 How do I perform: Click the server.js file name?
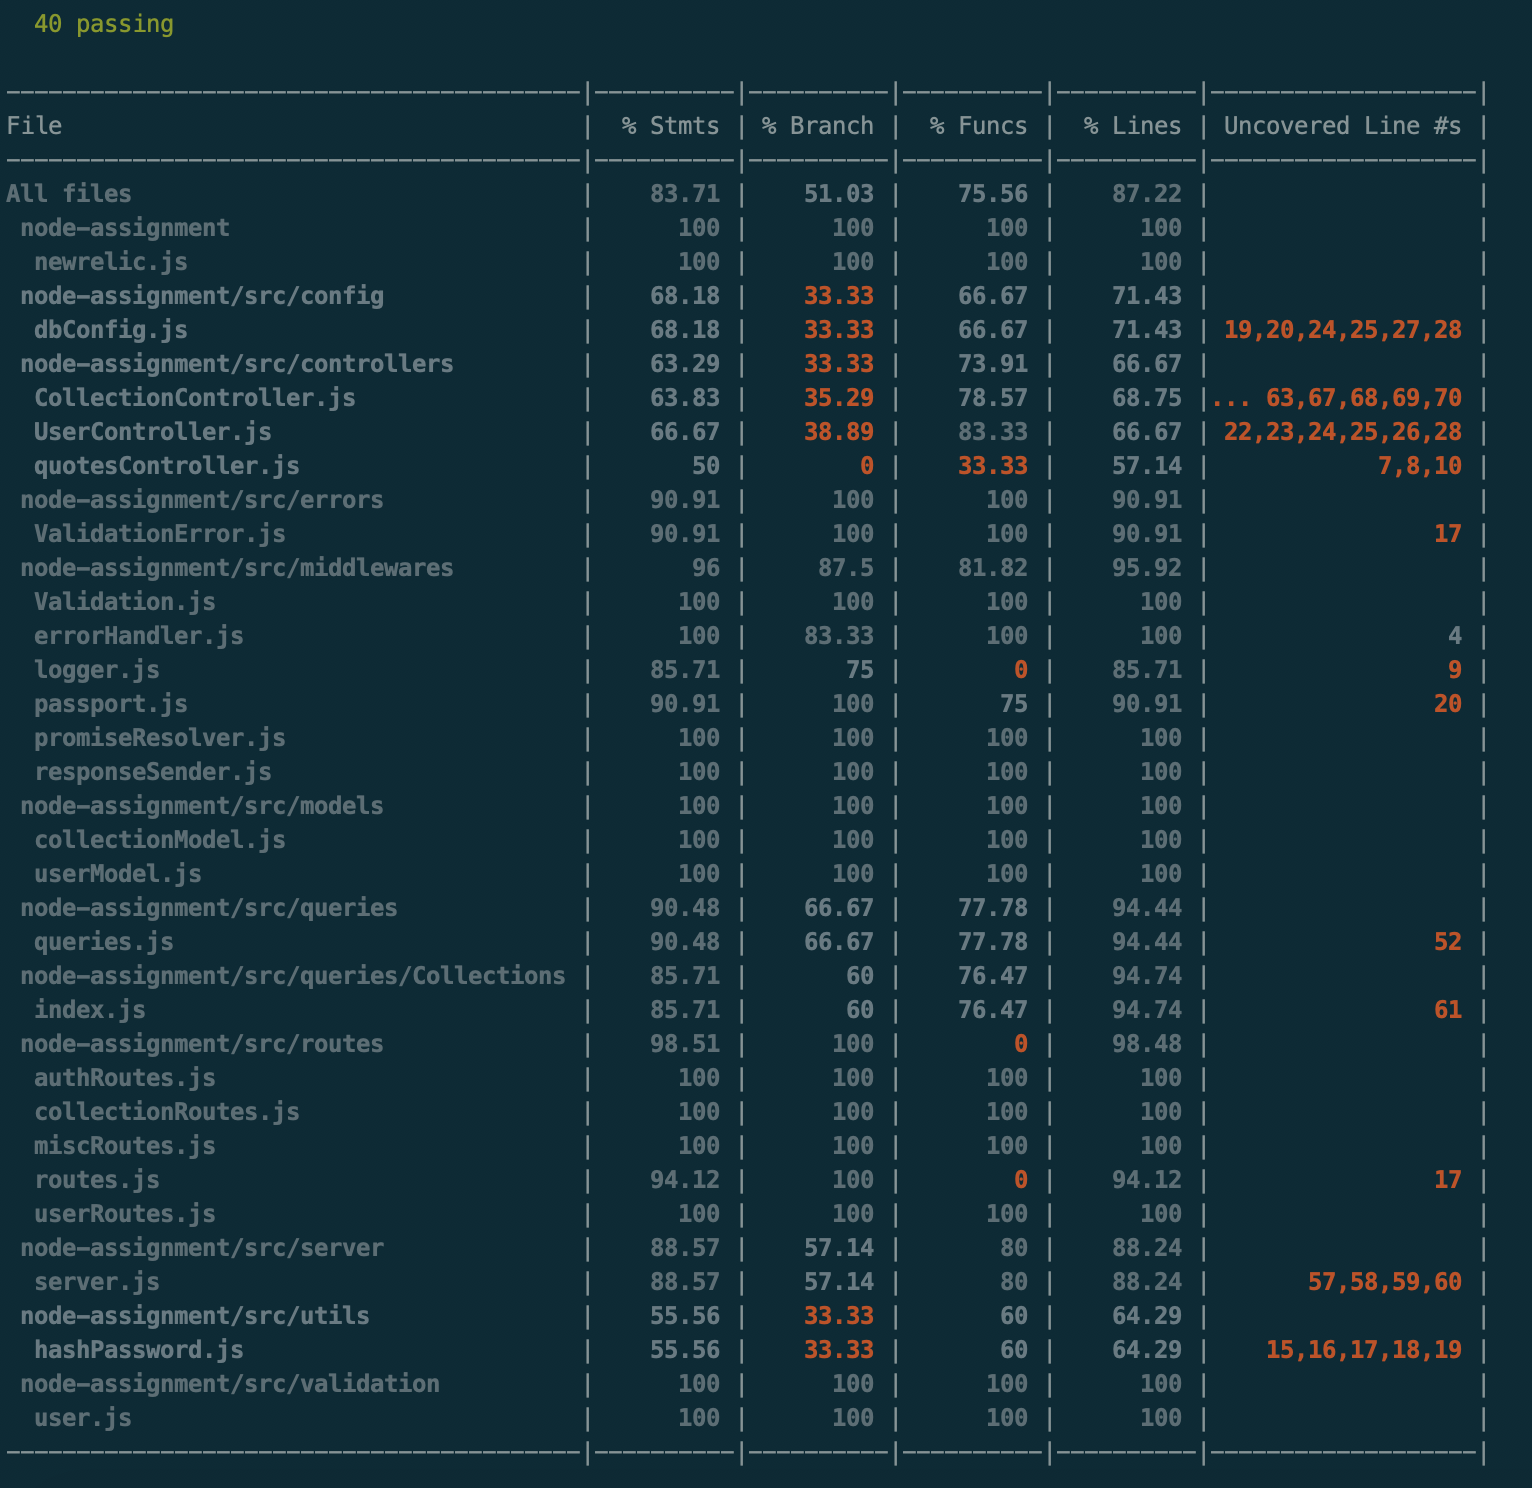tap(97, 1282)
